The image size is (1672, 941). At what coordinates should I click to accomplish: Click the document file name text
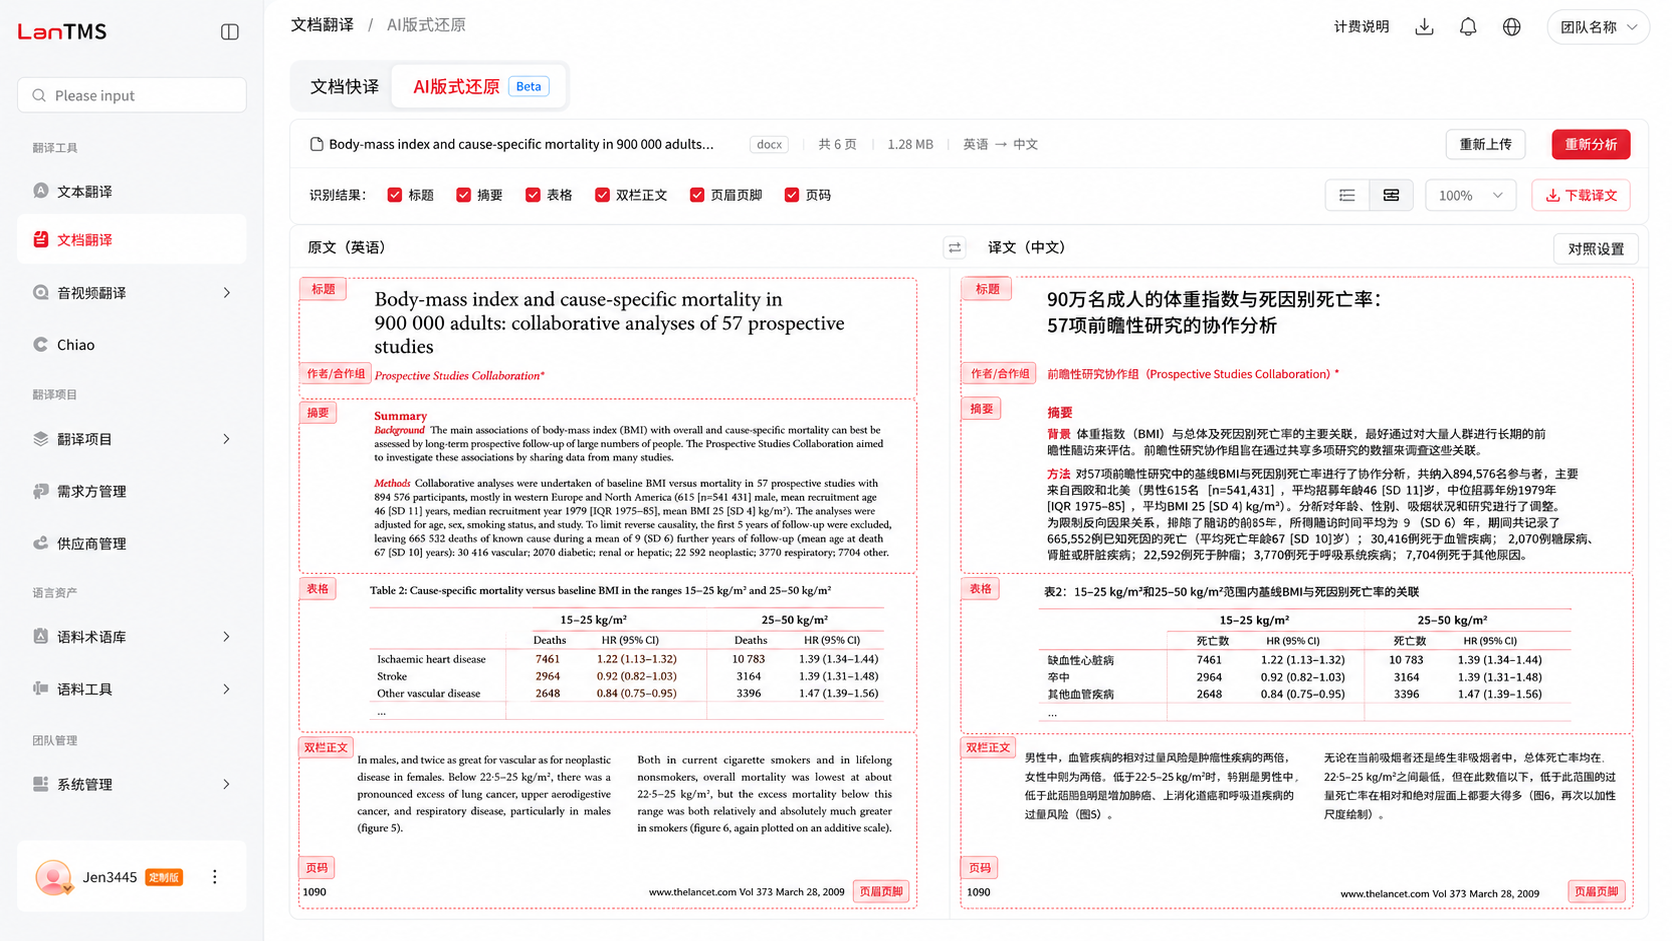521,144
